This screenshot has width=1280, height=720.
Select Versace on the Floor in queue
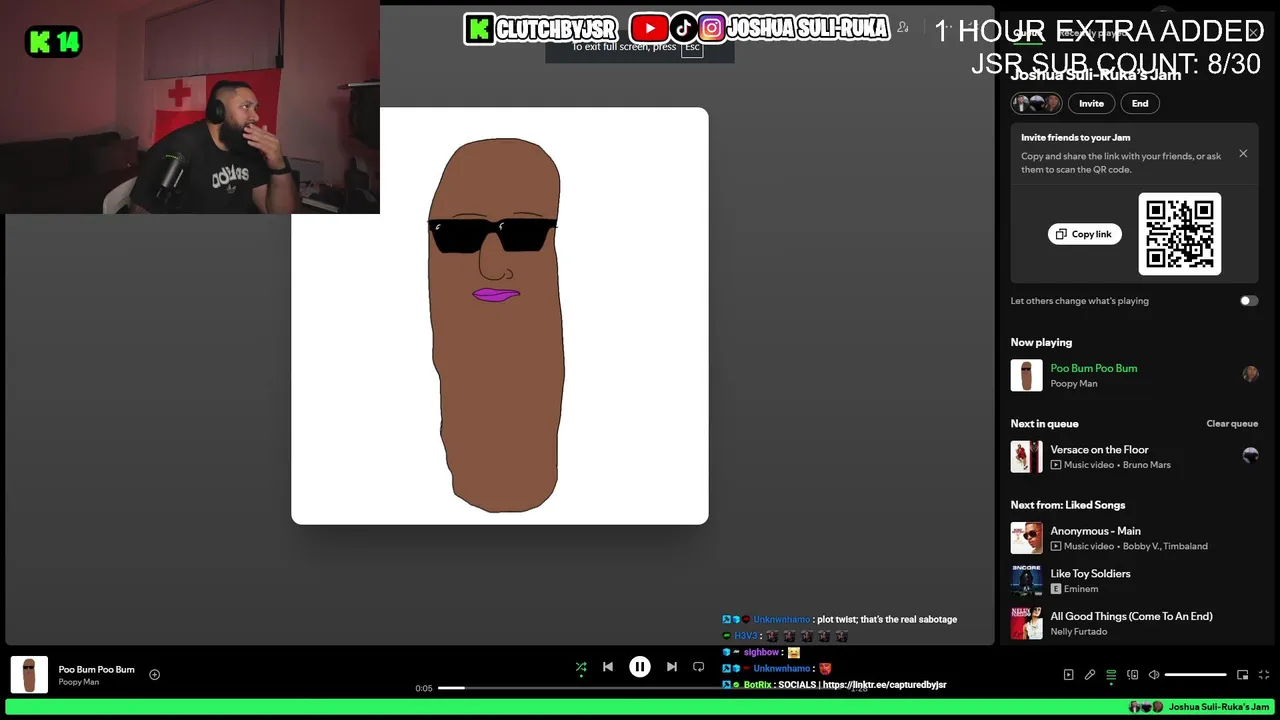[1099, 450]
